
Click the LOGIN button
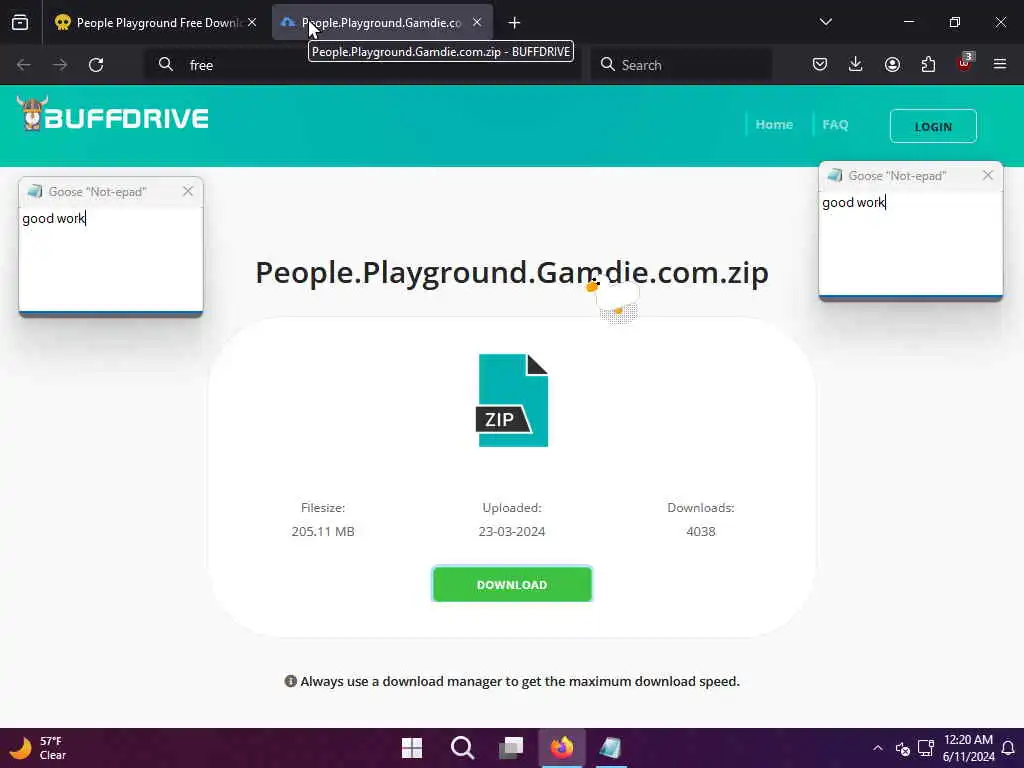coord(933,126)
